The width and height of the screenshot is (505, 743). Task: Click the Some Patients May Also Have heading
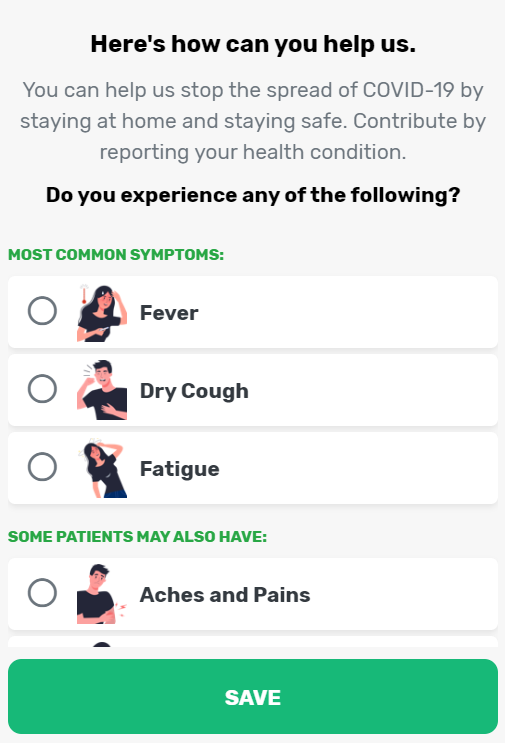[x=137, y=536]
